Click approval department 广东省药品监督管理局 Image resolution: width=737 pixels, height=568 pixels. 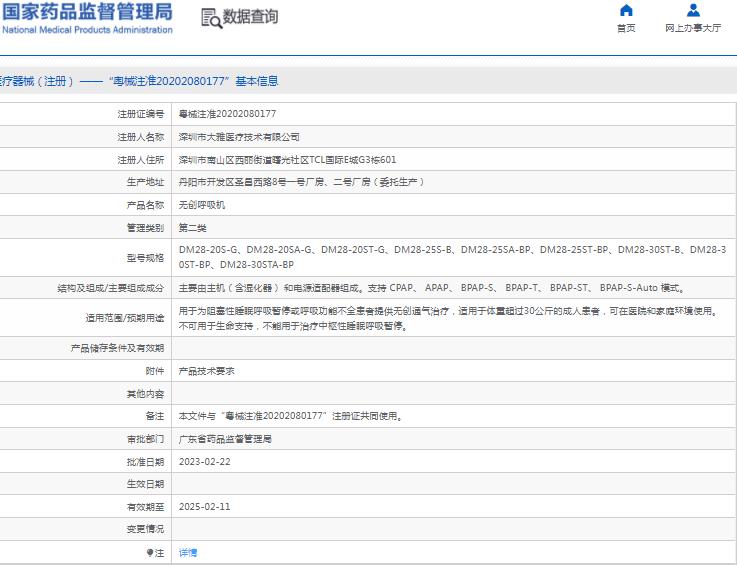(225, 439)
